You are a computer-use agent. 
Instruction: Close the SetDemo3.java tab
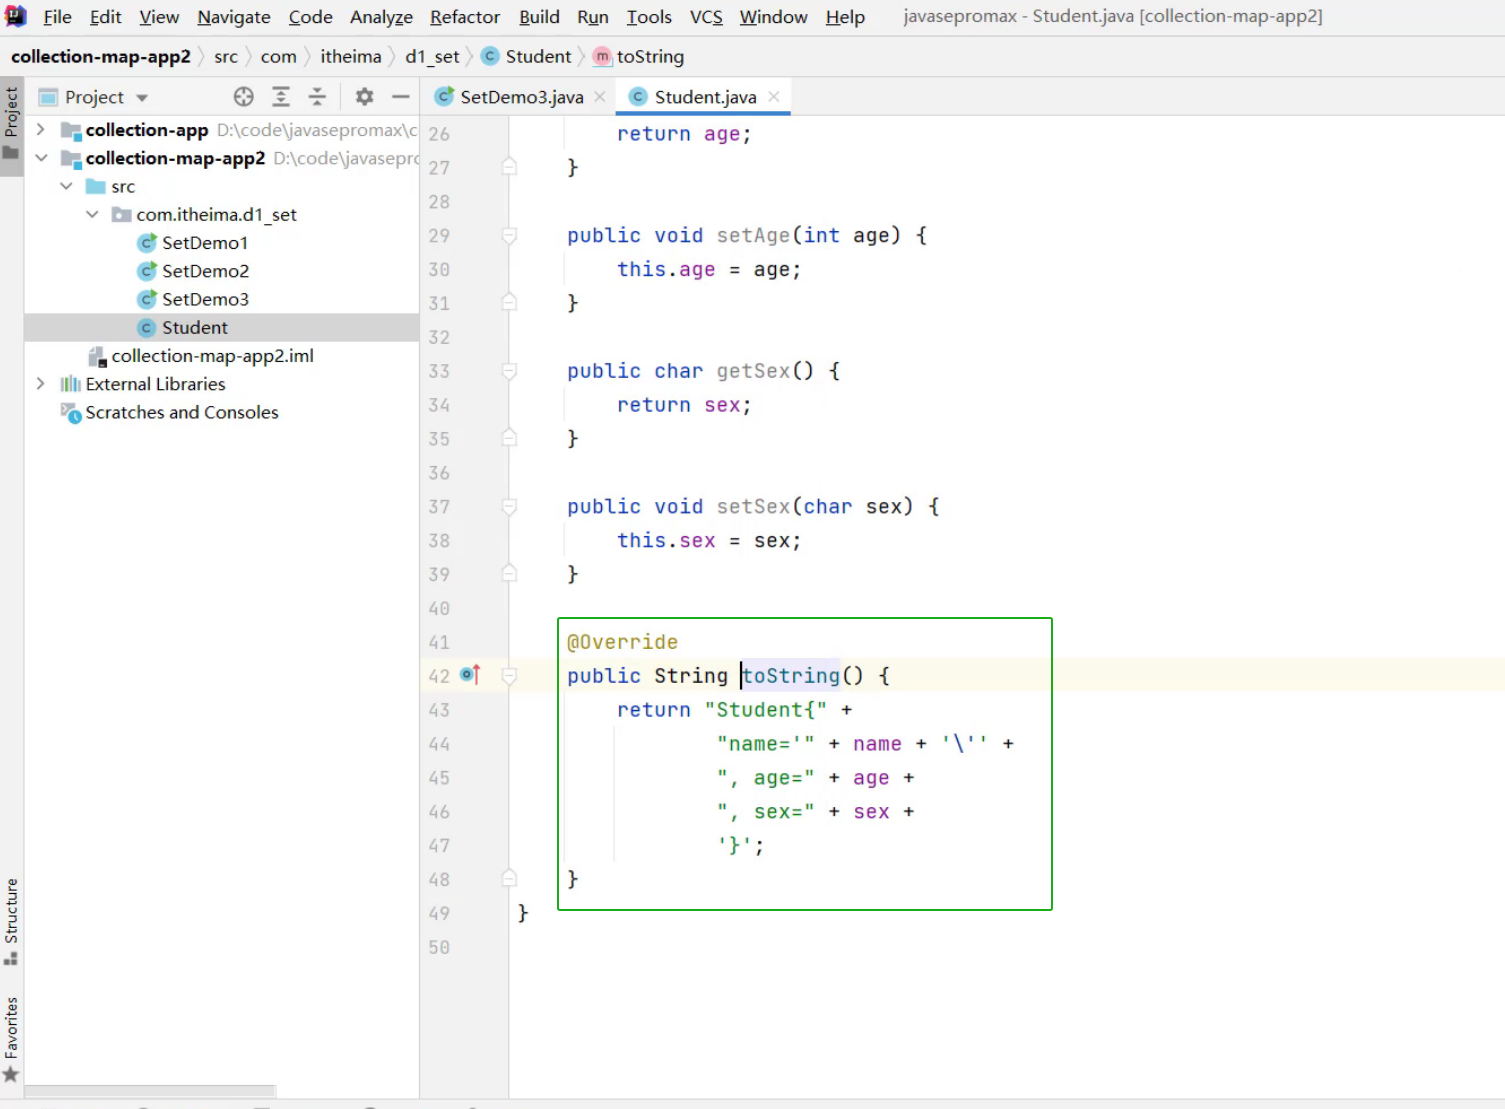click(600, 97)
